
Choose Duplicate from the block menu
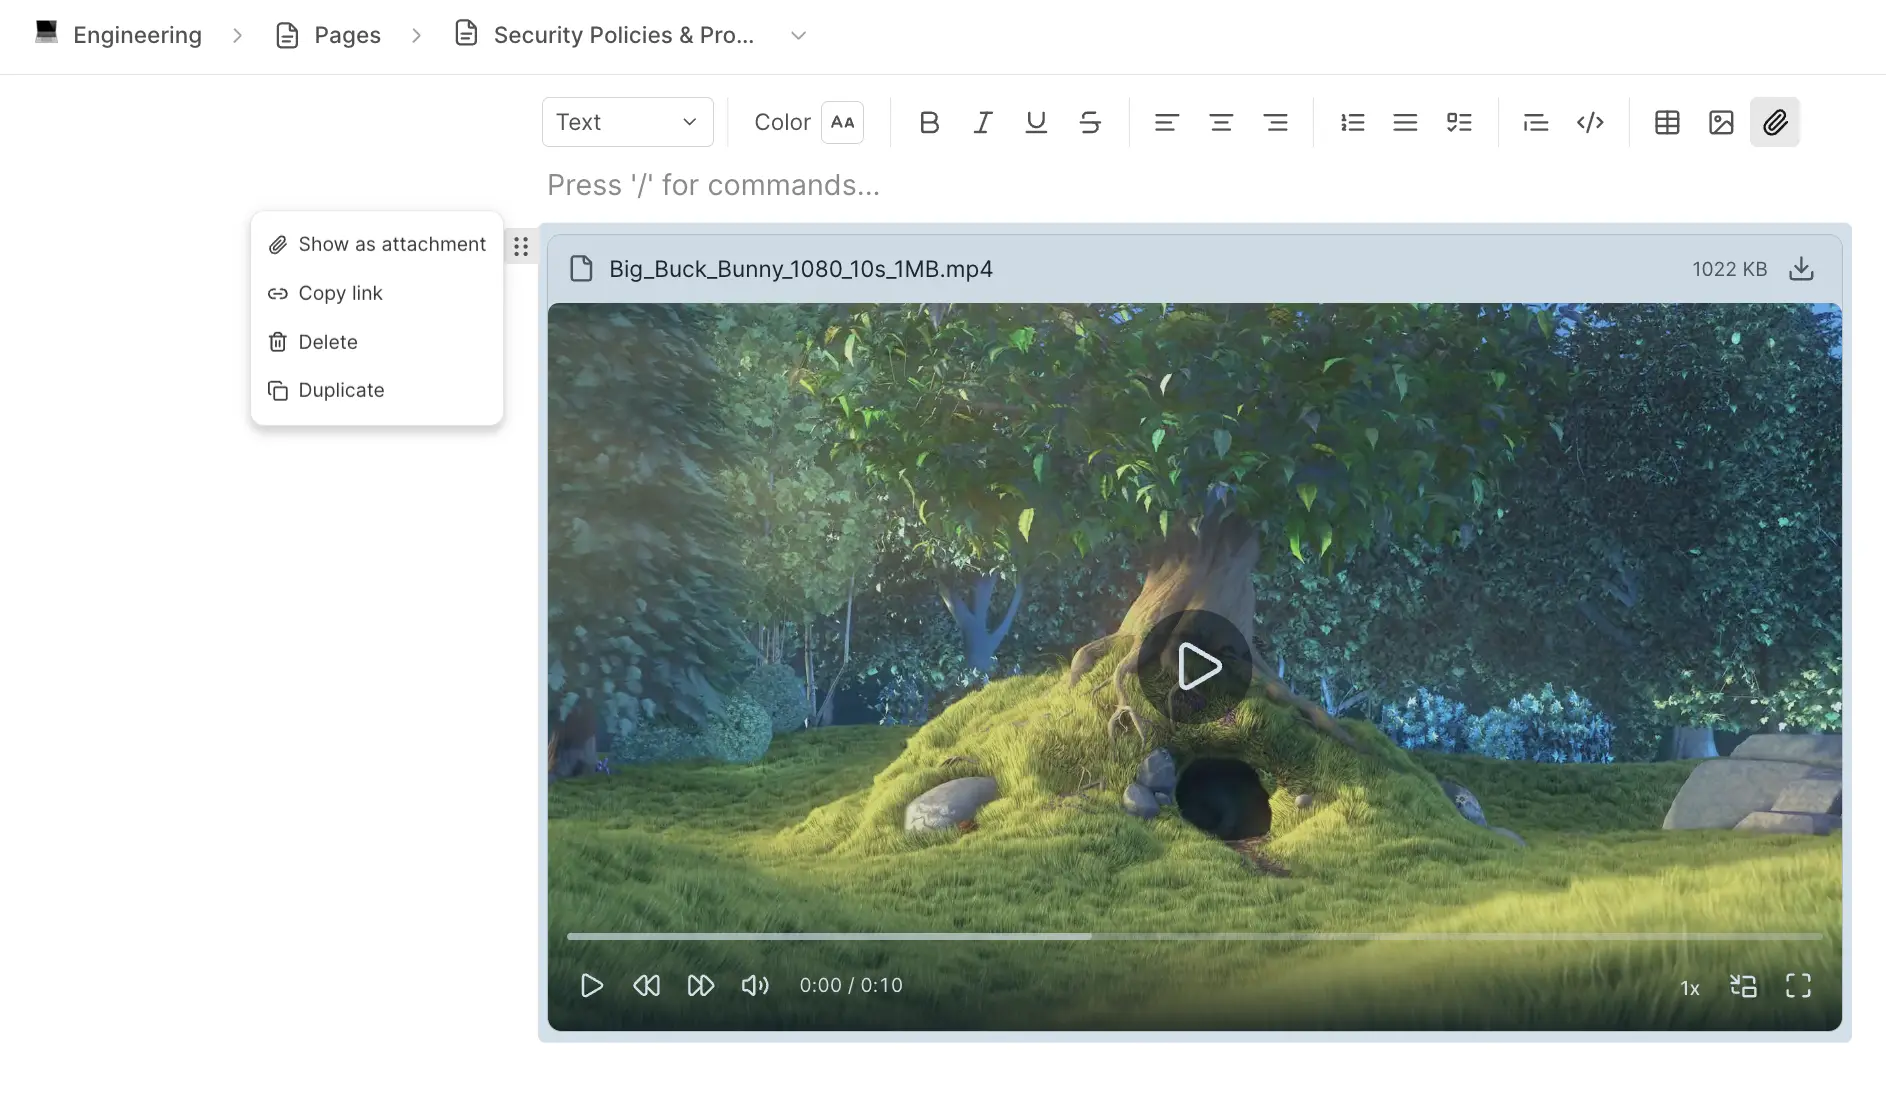pos(341,390)
